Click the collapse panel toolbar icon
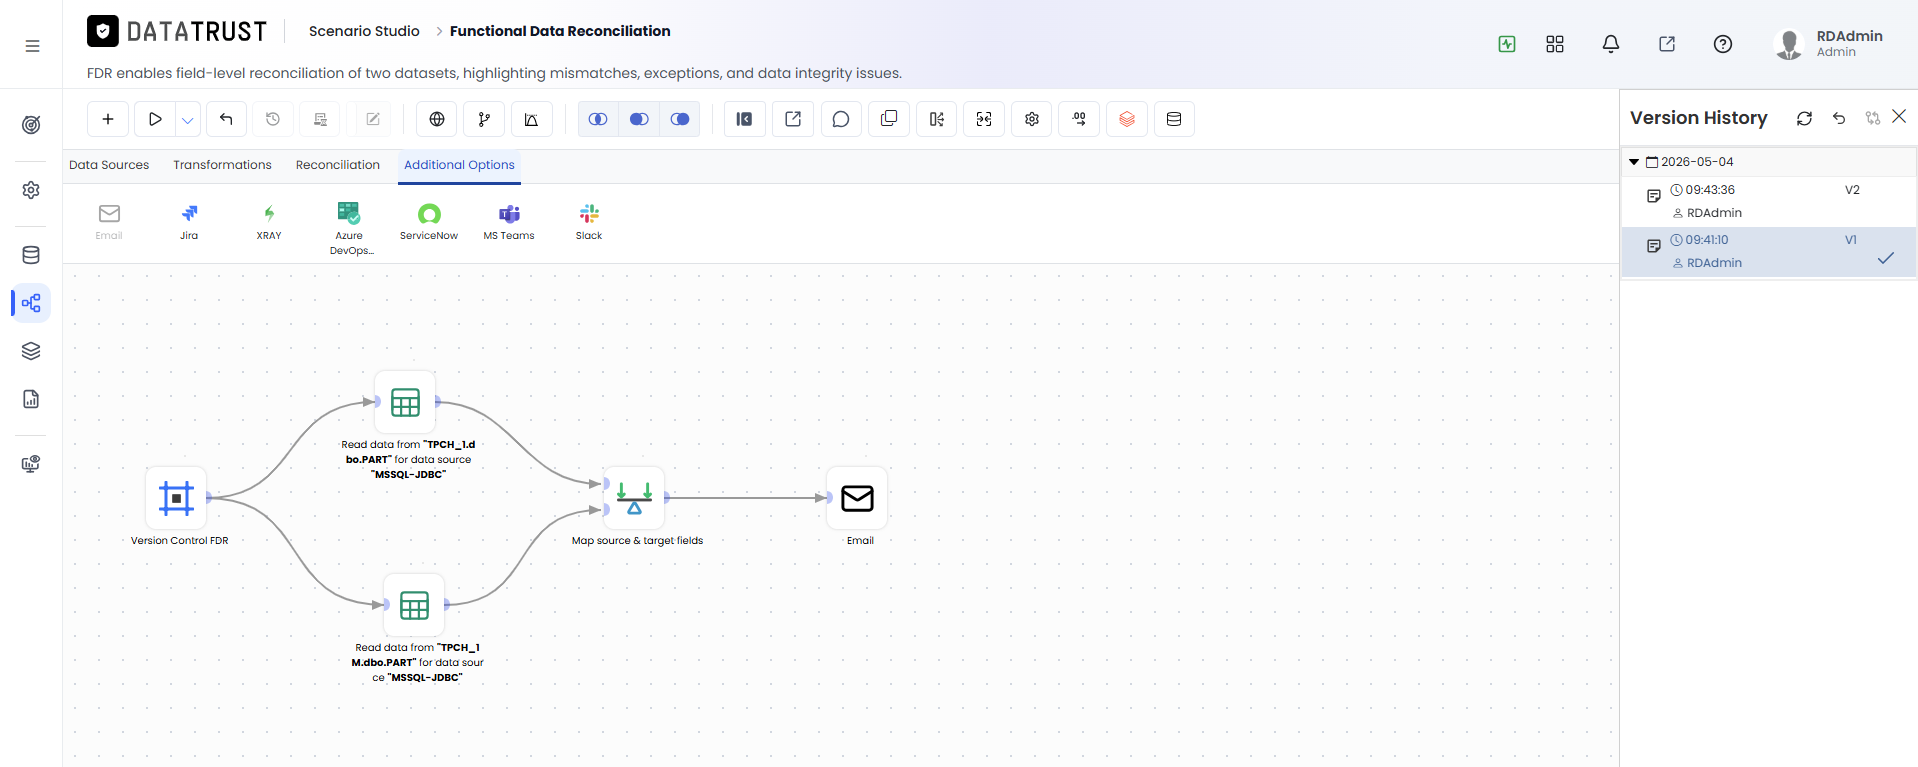The width and height of the screenshot is (1918, 767). click(x=744, y=119)
